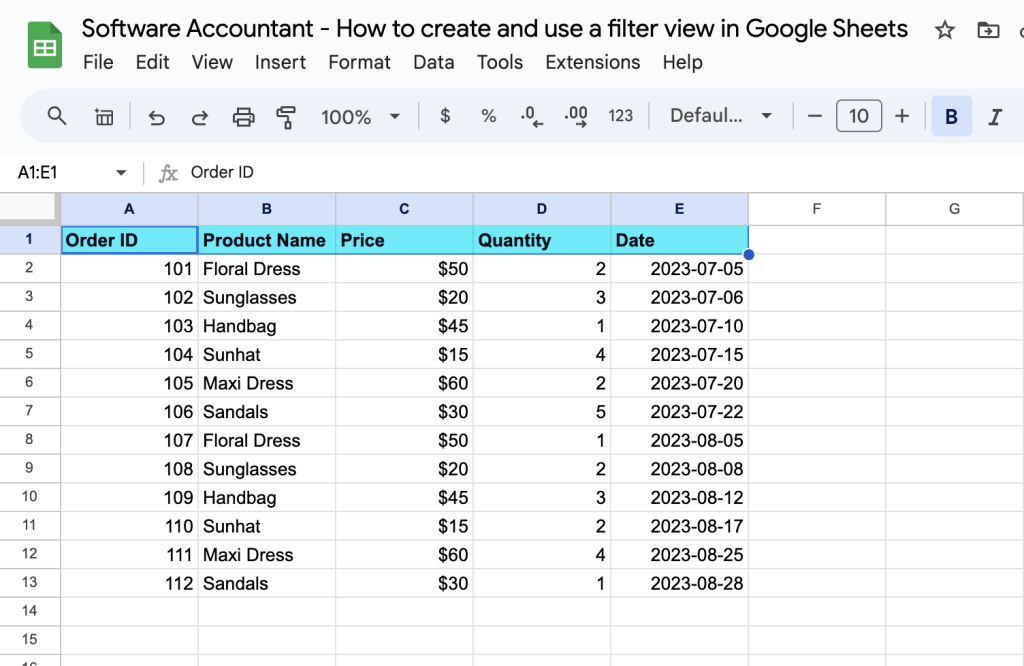Open the Google Sheets home icon
This screenshot has width=1024, height=666.
(44, 45)
